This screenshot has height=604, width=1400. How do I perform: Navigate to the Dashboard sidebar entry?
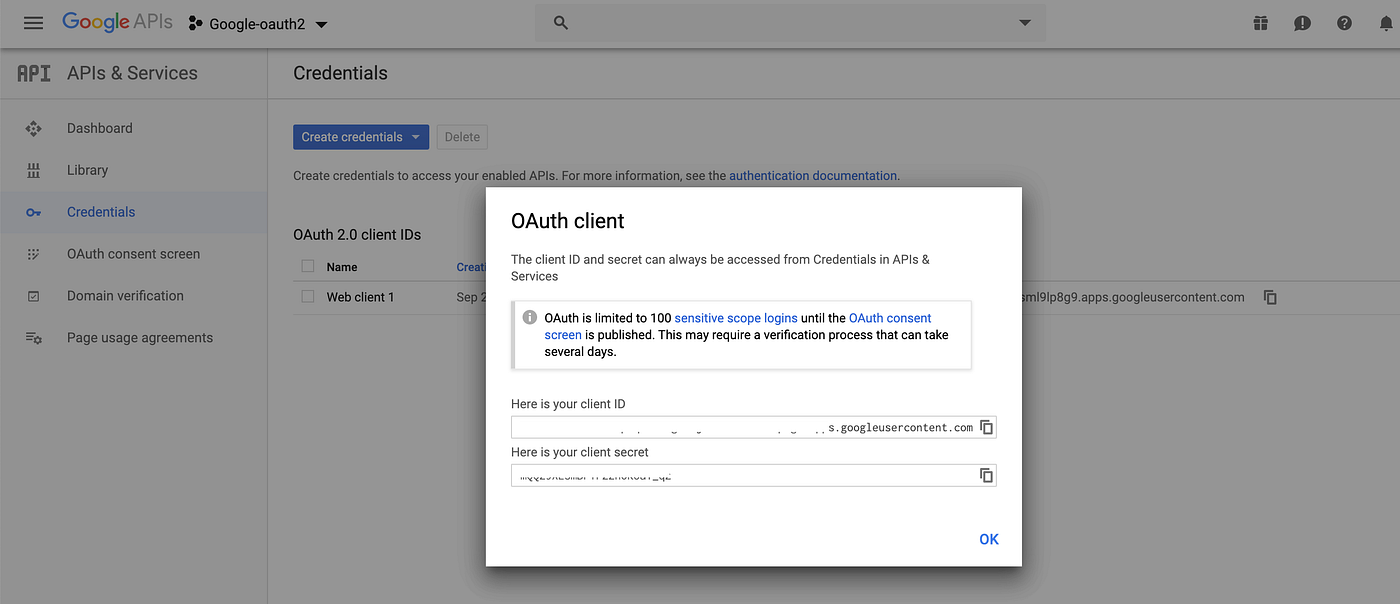(x=99, y=128)
